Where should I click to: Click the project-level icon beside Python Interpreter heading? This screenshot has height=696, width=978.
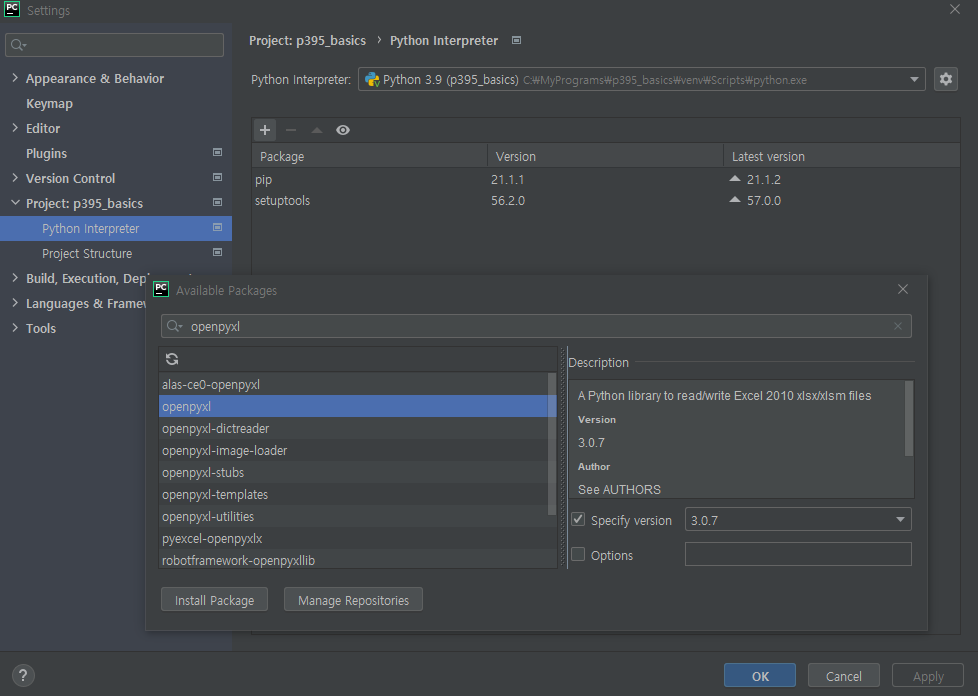[x=516, y=40]
